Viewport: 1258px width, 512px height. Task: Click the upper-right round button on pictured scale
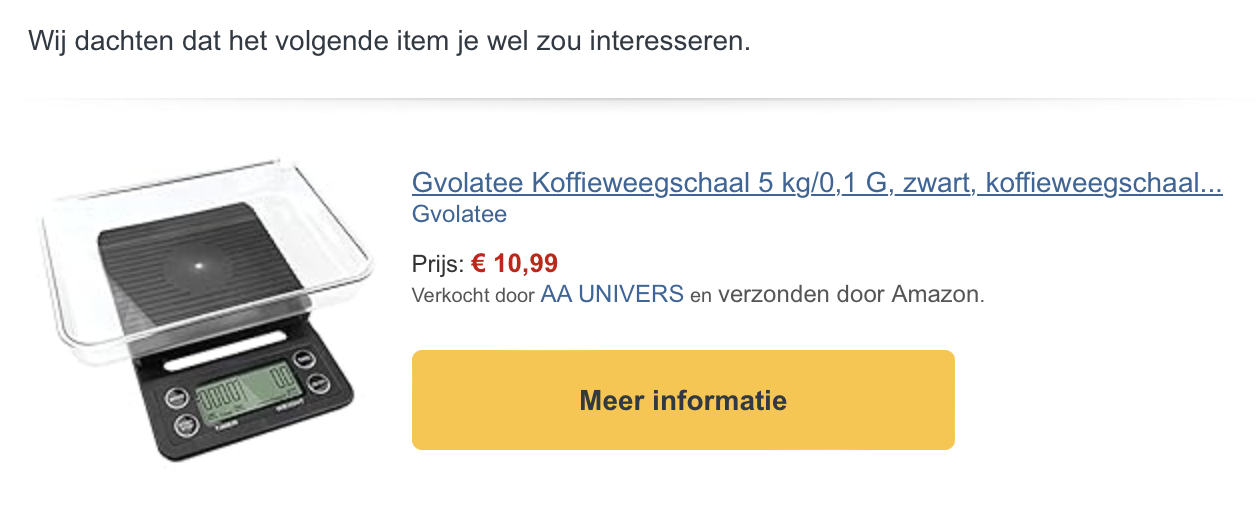[303, 361]
